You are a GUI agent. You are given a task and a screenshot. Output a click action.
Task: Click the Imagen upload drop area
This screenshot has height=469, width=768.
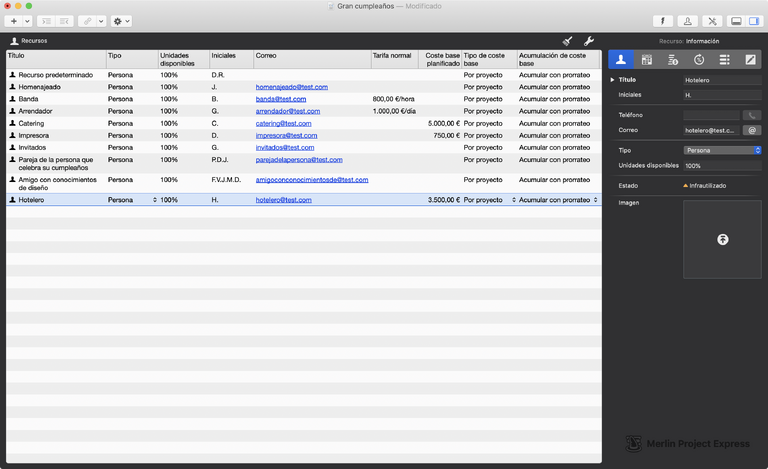tap(722, 239)
